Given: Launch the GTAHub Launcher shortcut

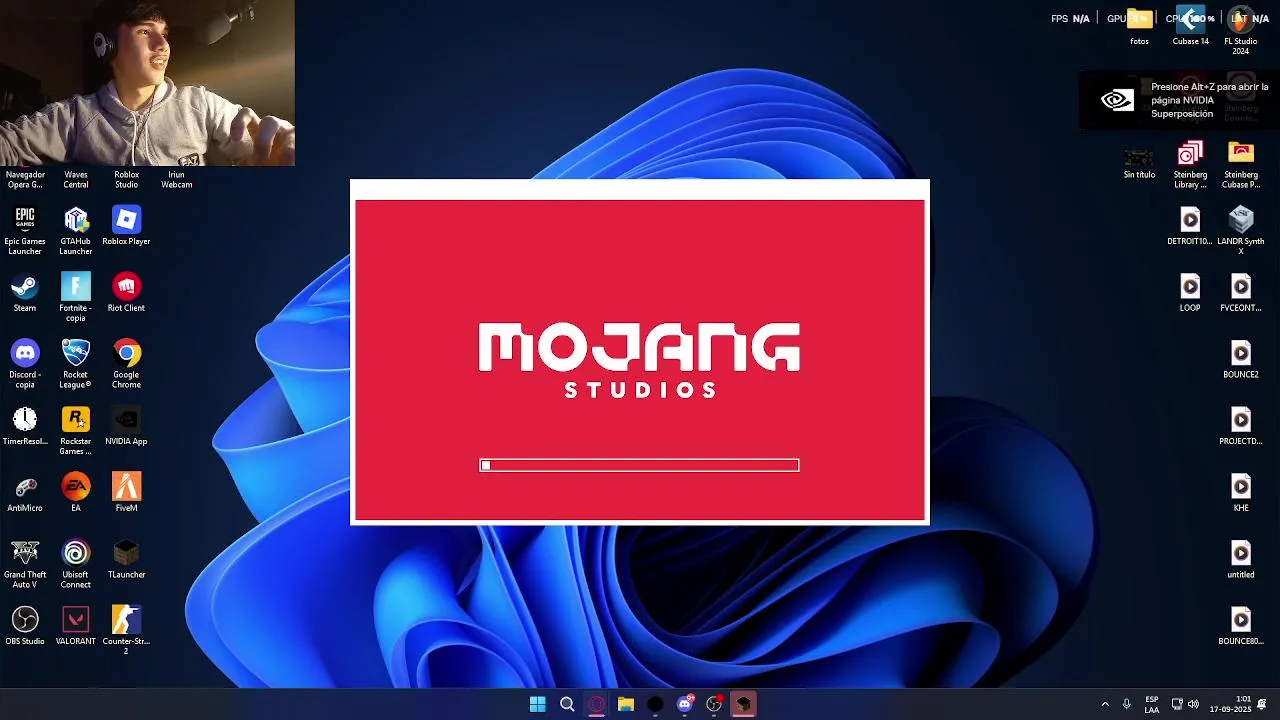Looking at the screenshot, I should [x=76, y=230].
